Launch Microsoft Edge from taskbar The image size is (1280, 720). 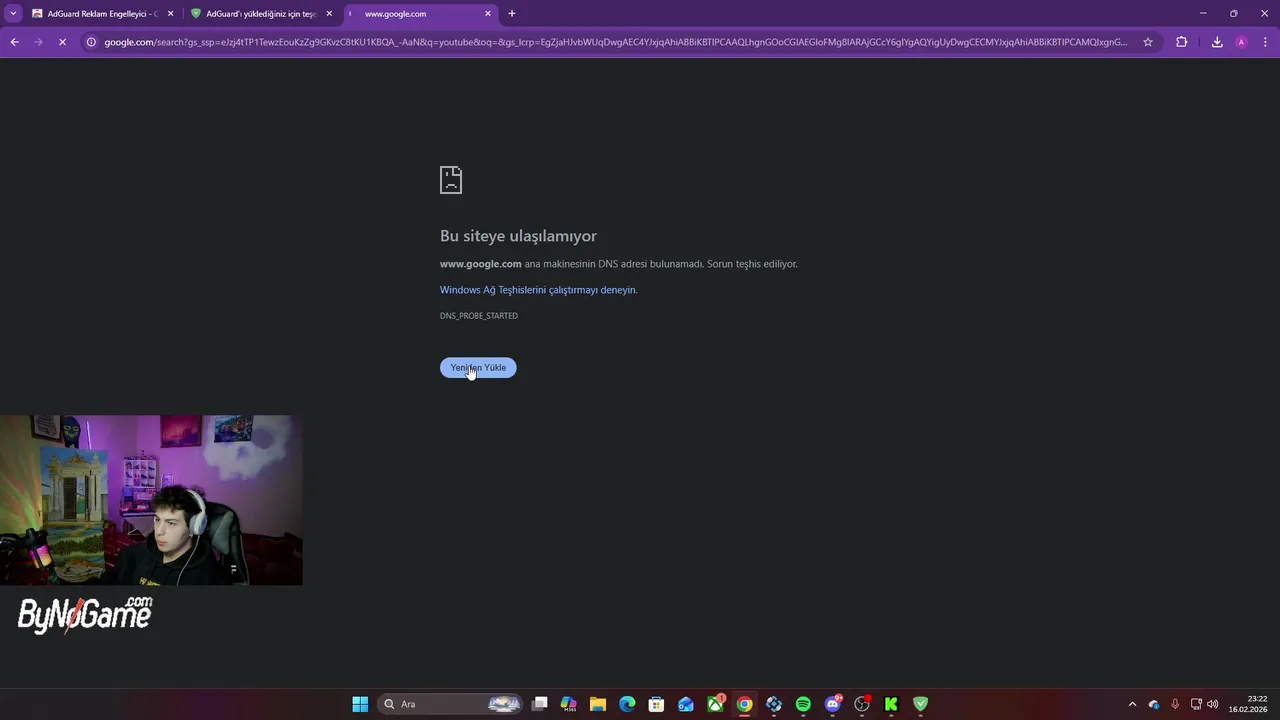(x=627, y=704)
